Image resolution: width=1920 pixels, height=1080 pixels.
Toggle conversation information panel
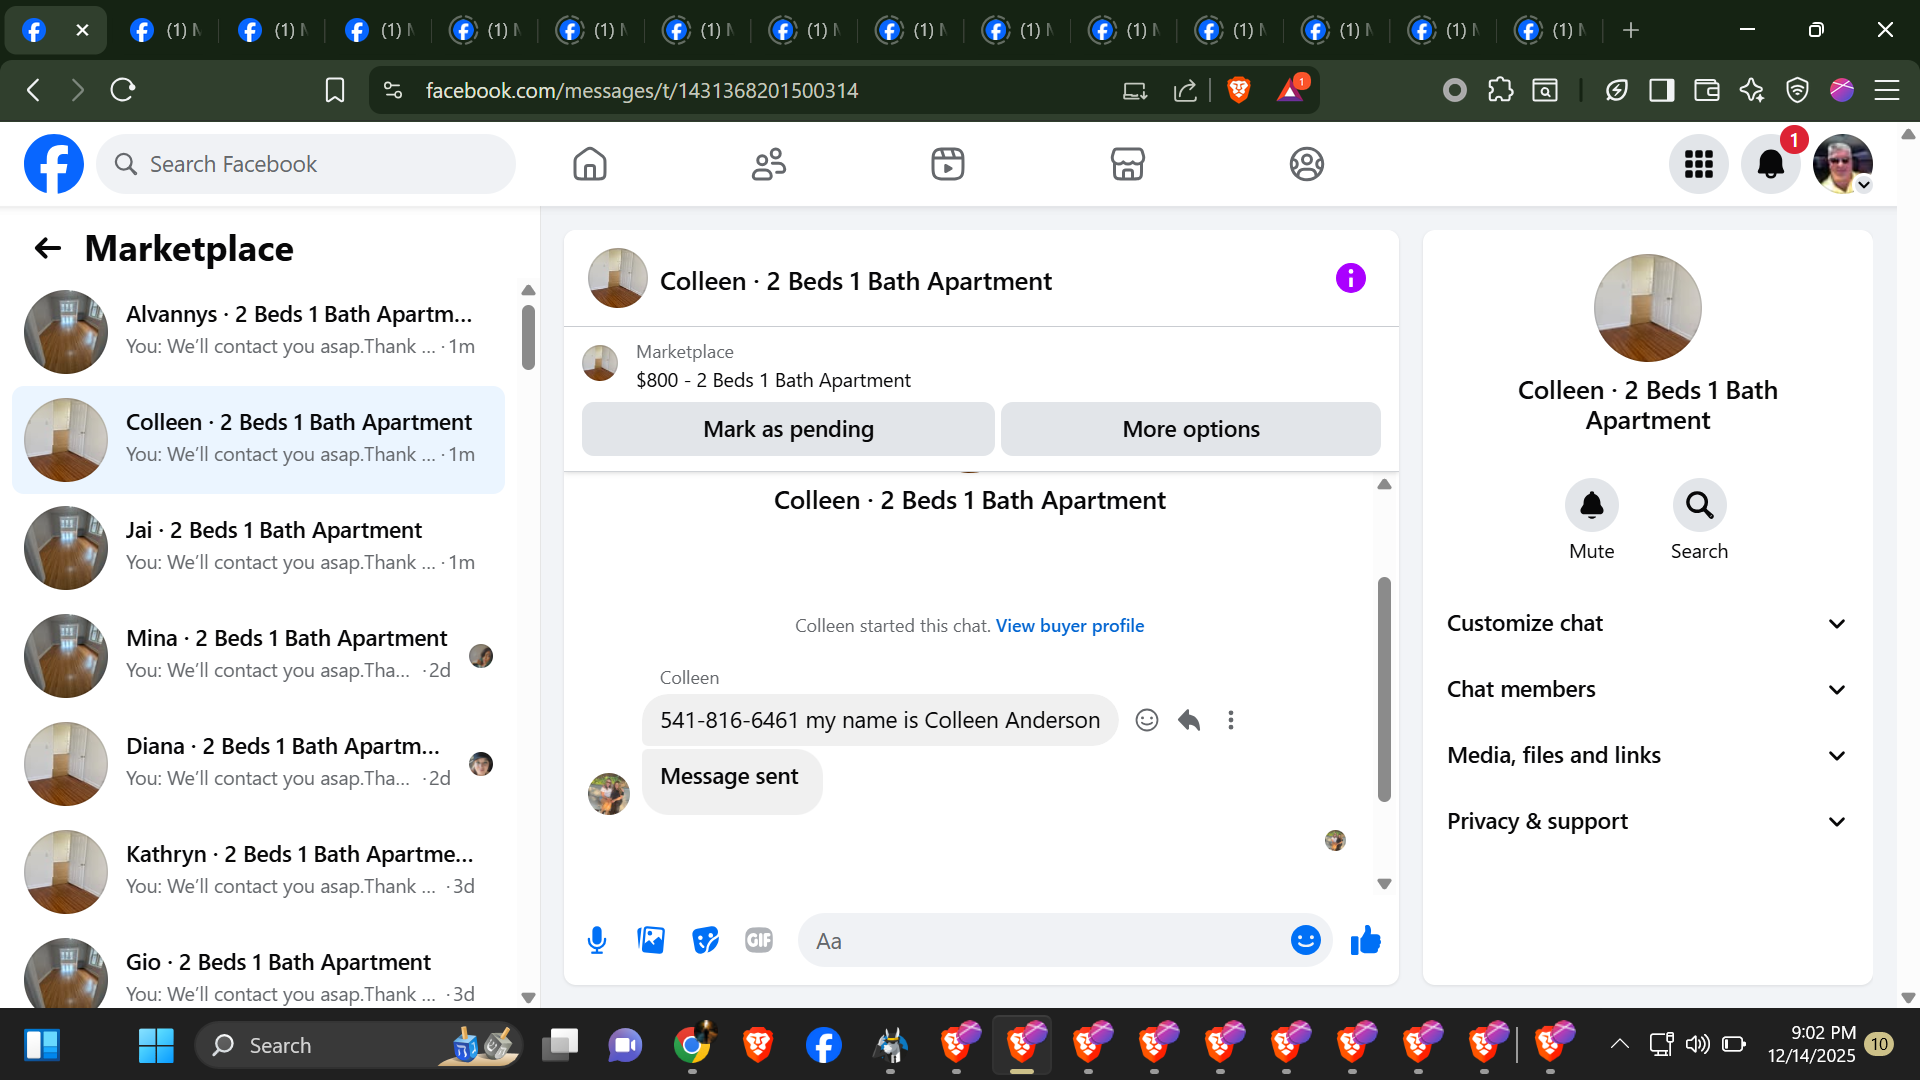tap(1350, 278)
